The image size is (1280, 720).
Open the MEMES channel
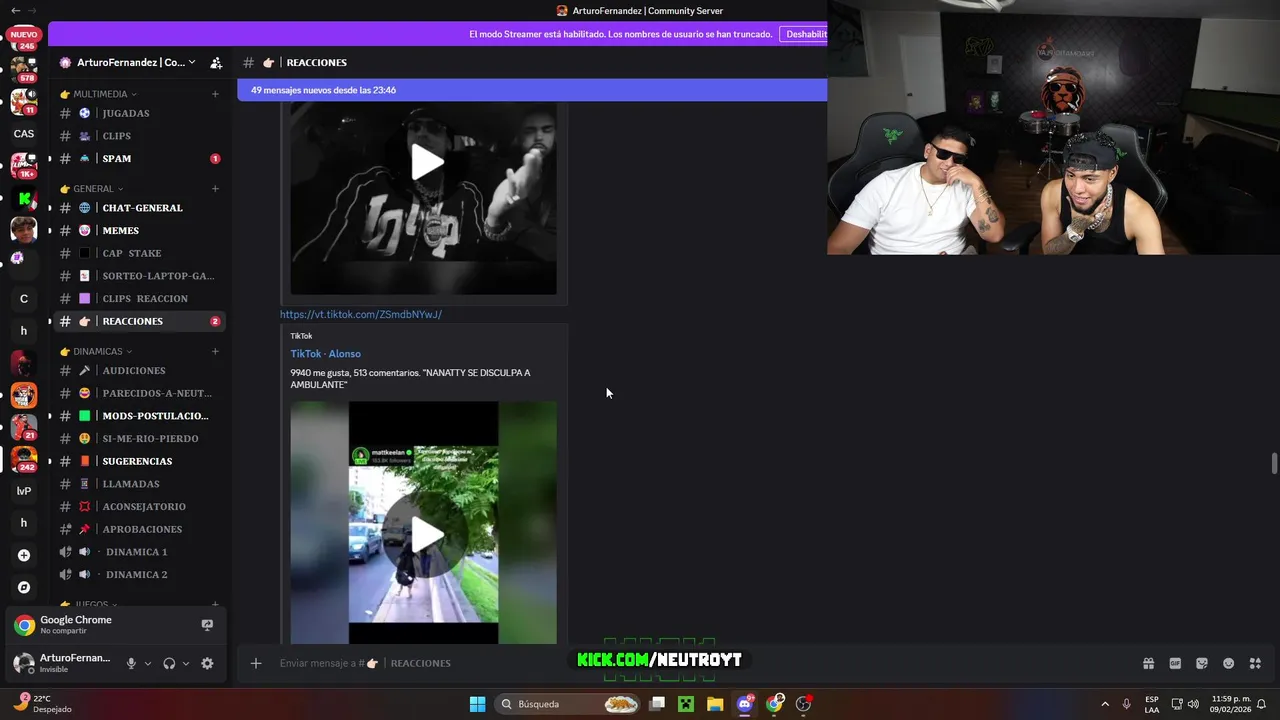[x=139, y=230]
